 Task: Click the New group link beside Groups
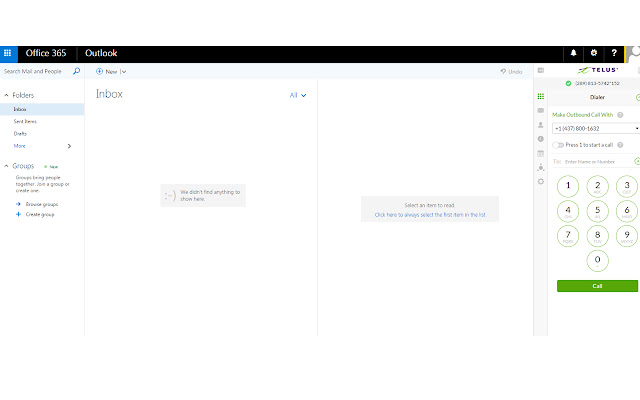(51, 167)
